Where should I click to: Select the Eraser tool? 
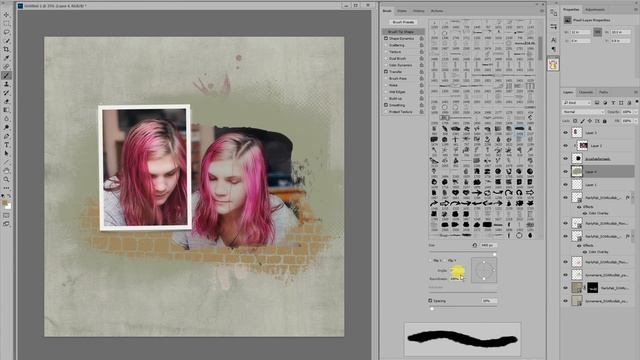coord(6,101)
